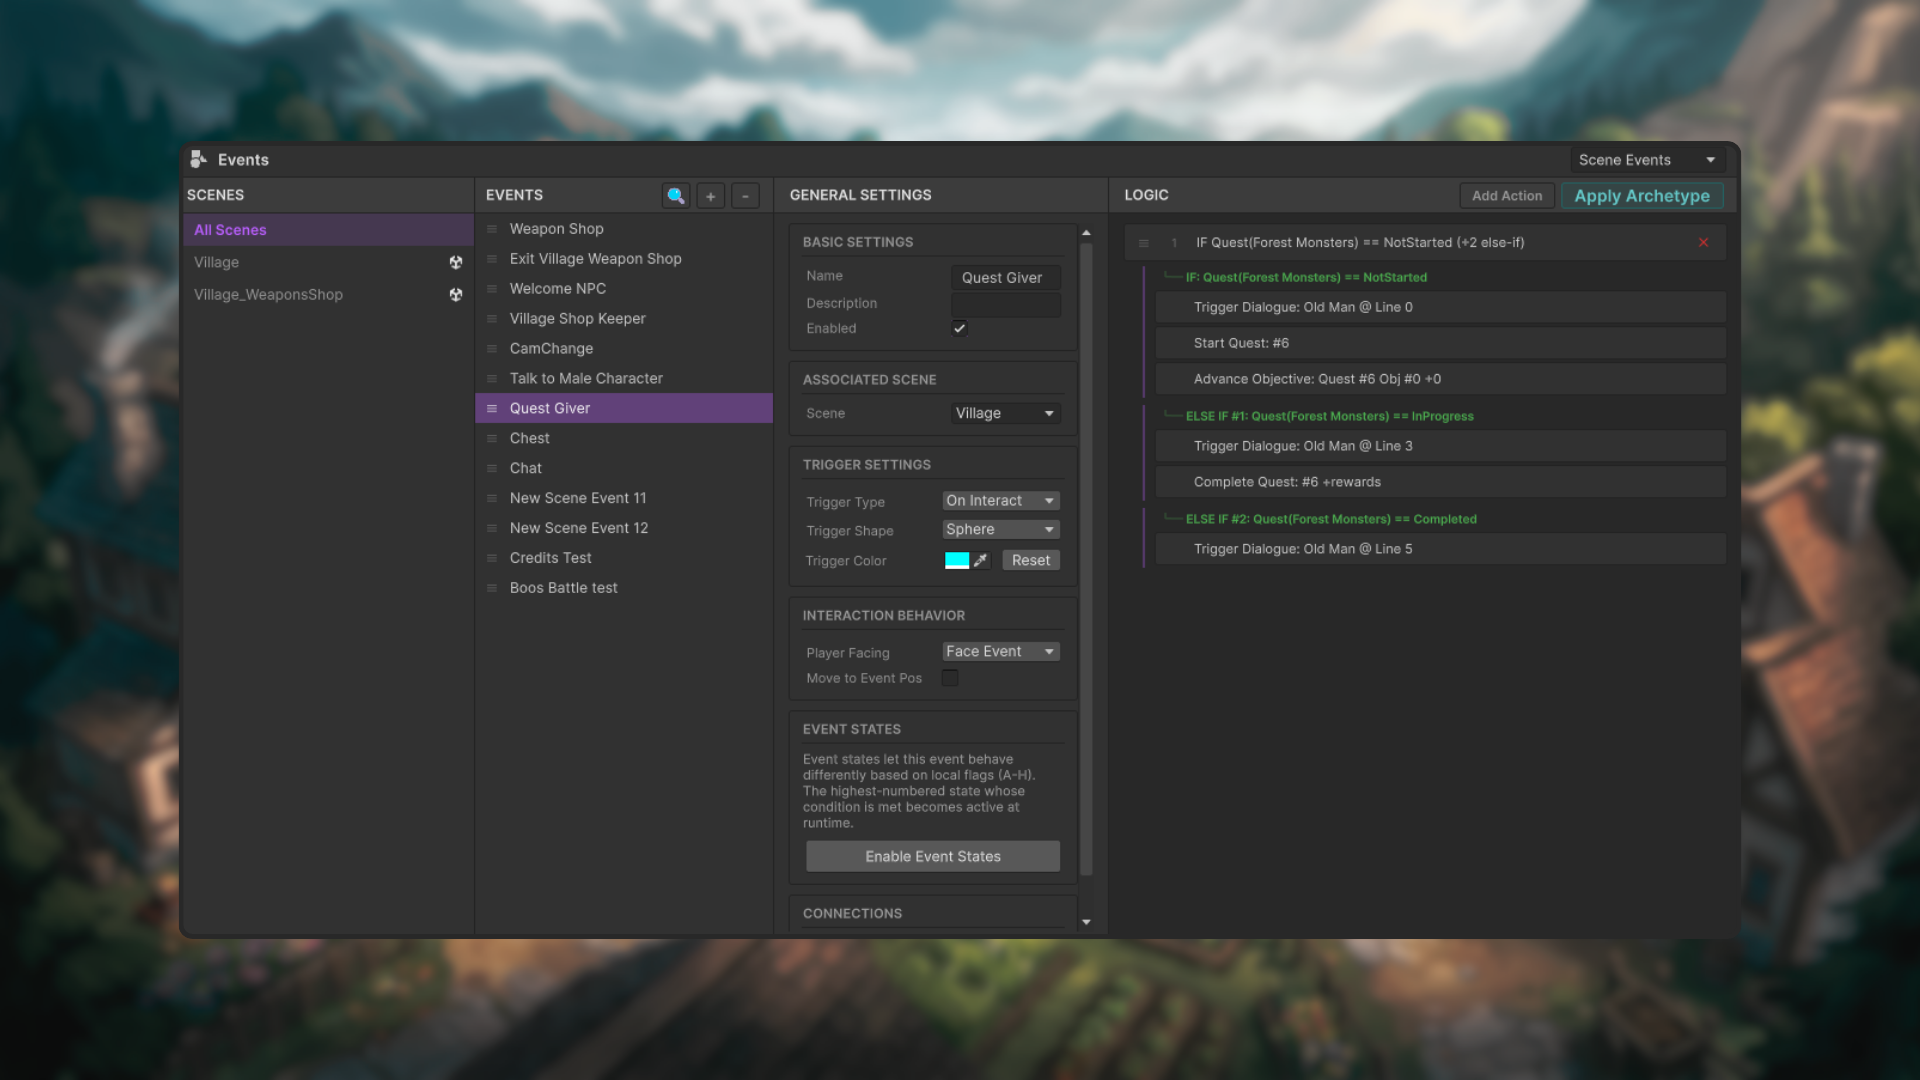Click drag handle beside Quest Giver
1920x1080 pixels.
coord(492,408)
